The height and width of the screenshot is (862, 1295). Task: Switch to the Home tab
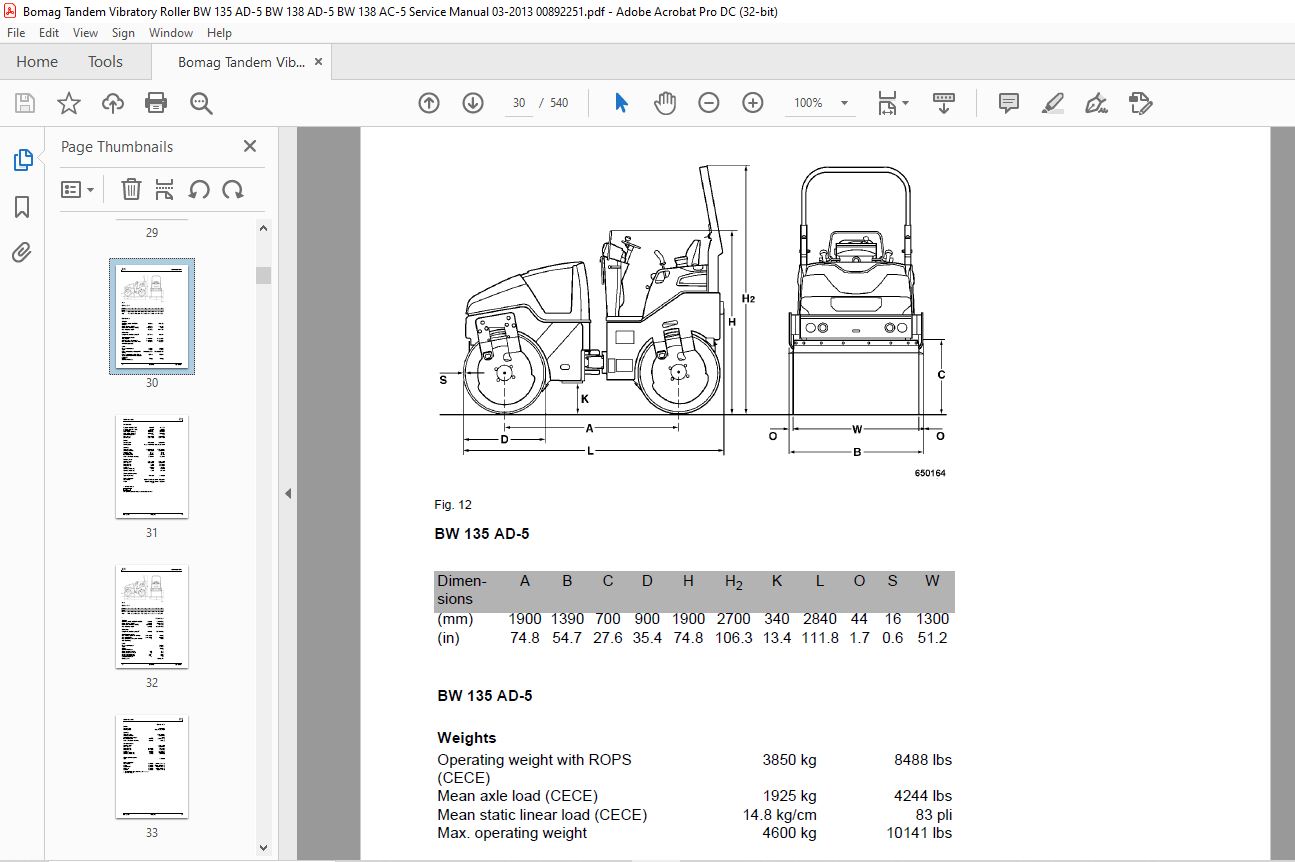coord(37,62)
